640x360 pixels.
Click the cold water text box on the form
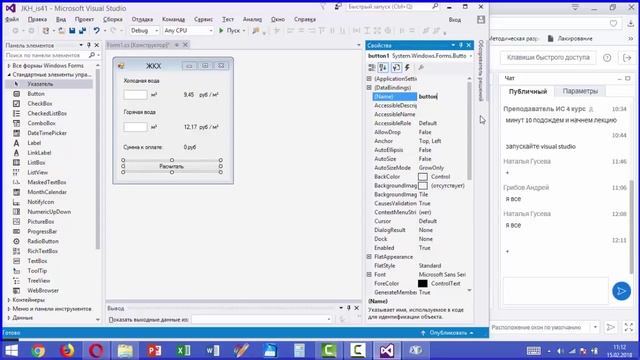coord(135,95)
